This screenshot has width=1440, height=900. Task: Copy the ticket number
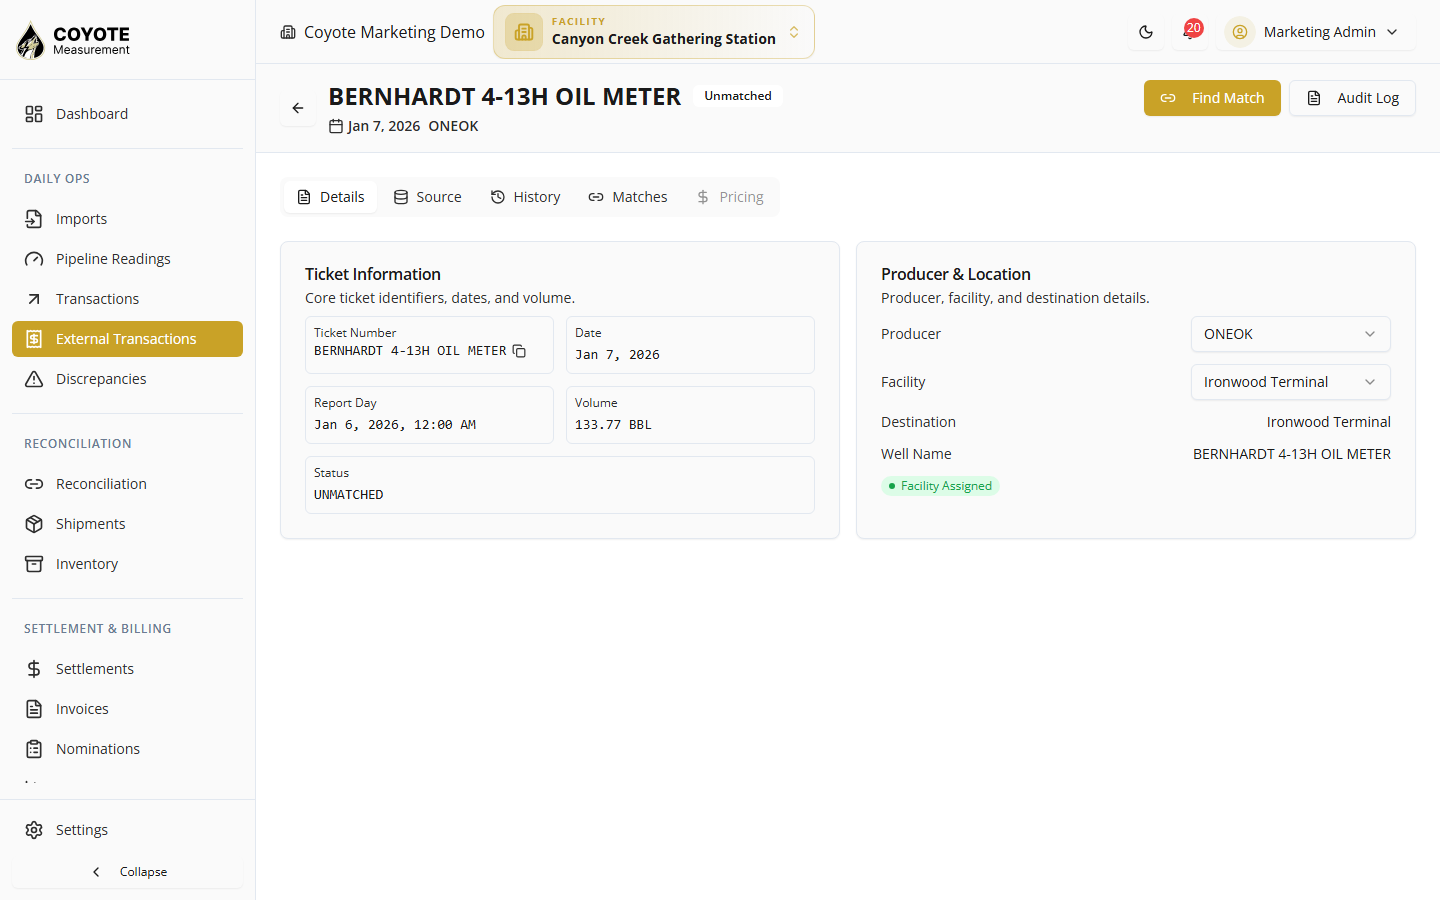pyautogui.click(x=519, y=351)
